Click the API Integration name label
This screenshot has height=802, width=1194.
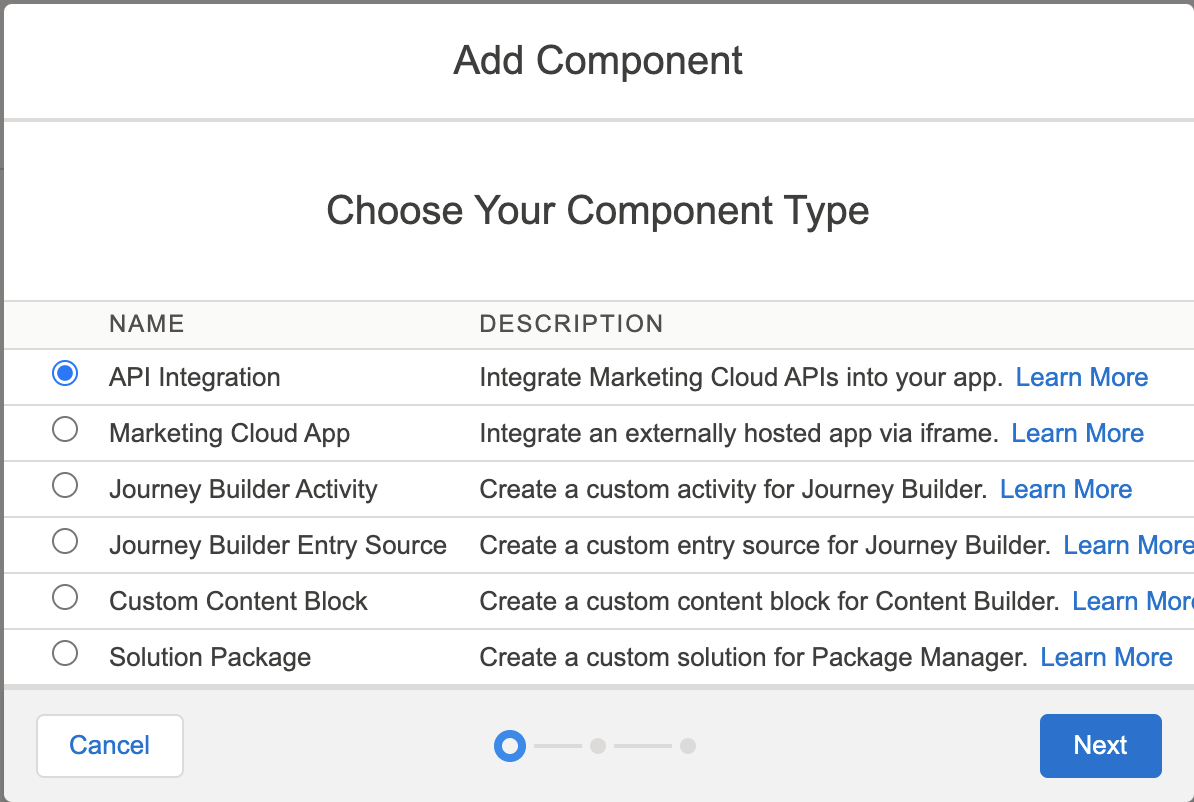195,377
